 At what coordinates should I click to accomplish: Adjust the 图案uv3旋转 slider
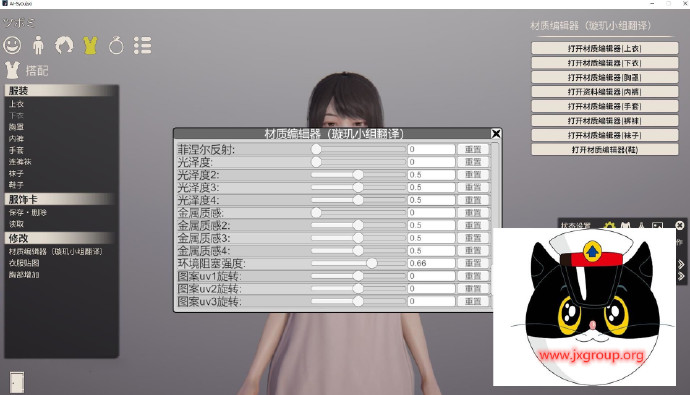pos(358,301)
